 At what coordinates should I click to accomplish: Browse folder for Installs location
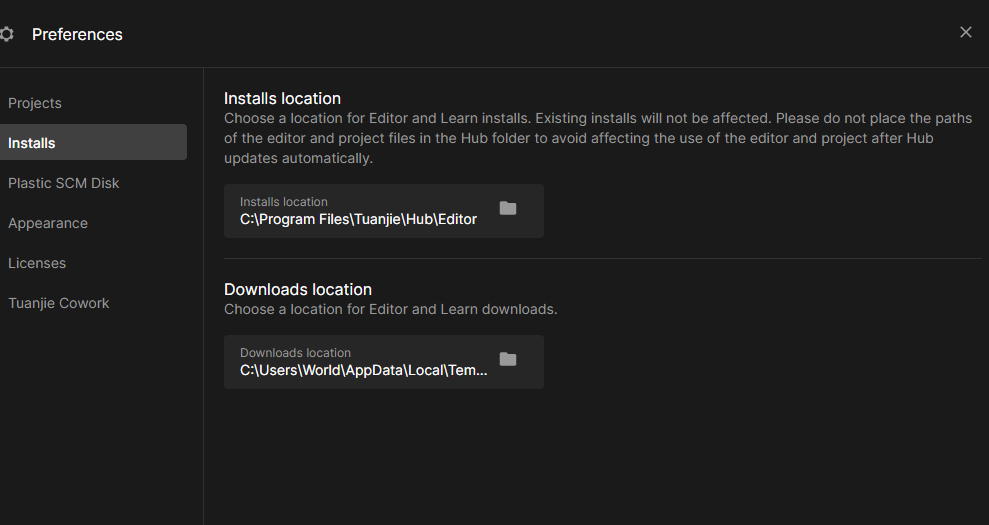coord(508,208)
